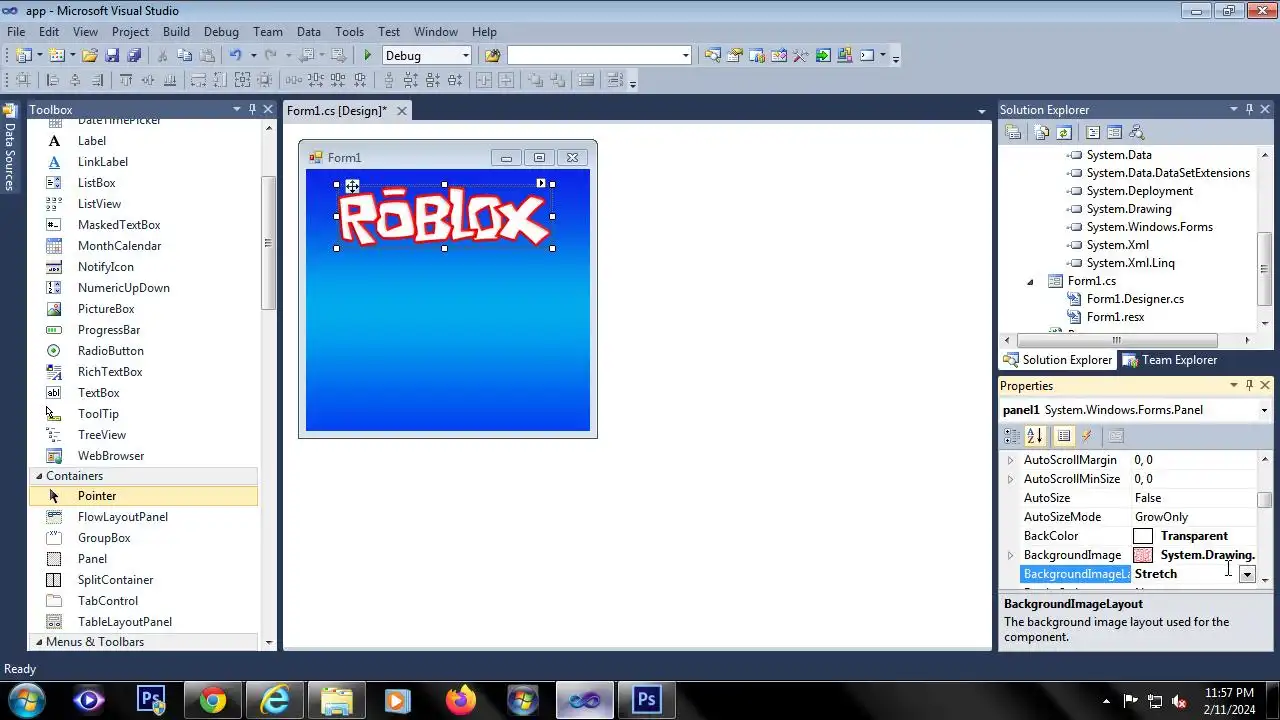This screenshot has width=1280, height=720.
Task: Expand the AutoScrollMargin property
Action: 1010,460
